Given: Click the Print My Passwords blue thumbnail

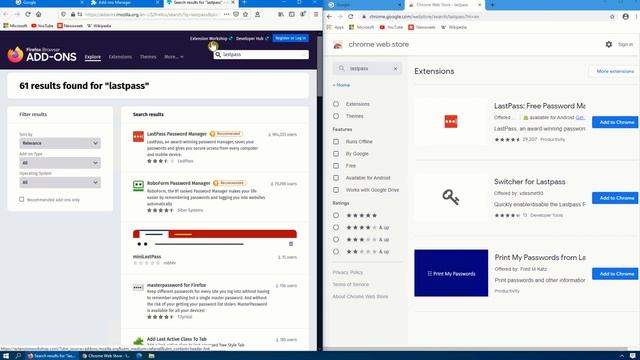Looking at the screenshot, I should 451,273.
